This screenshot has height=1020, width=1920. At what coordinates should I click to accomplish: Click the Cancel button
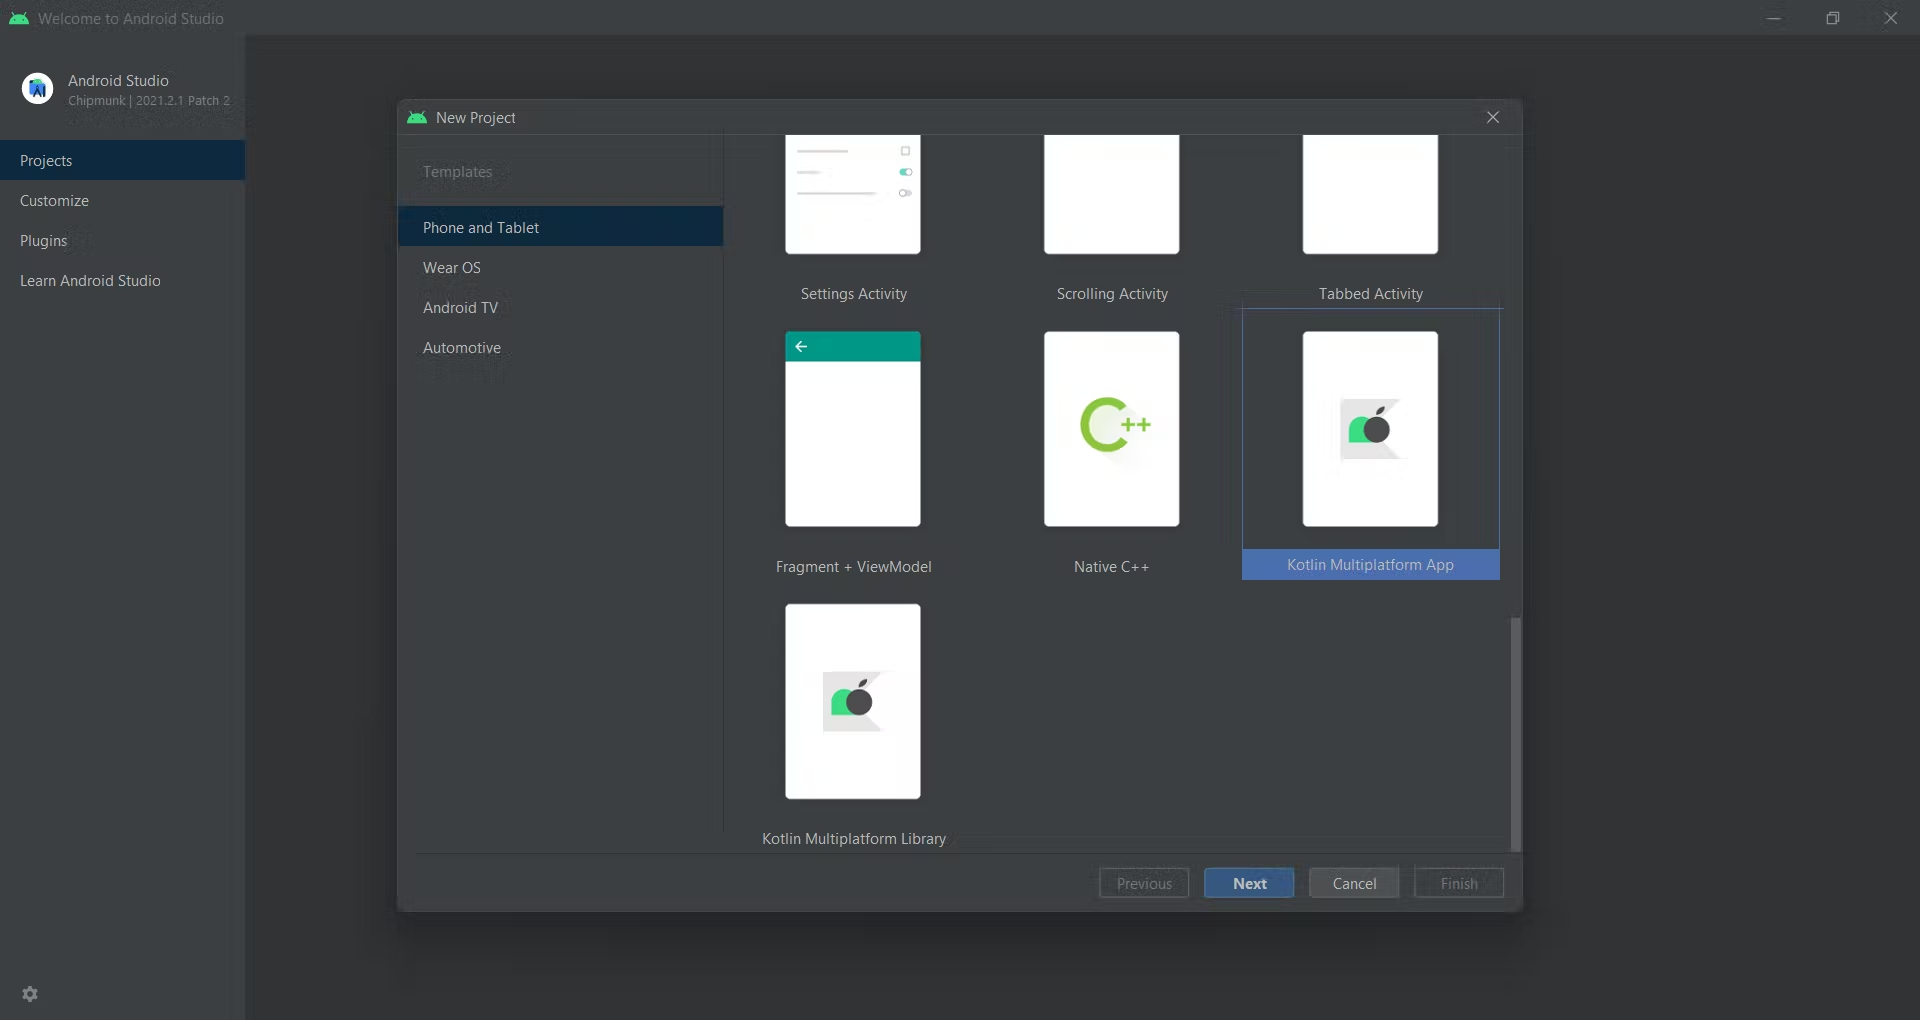click(1354, 883)
